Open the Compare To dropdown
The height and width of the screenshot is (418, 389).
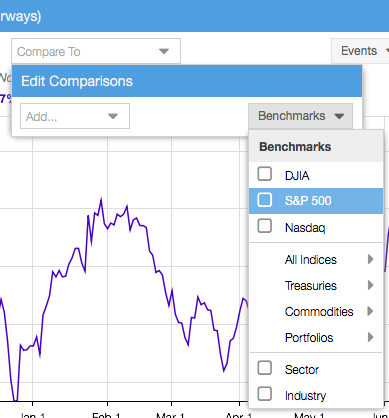point(96,51)
